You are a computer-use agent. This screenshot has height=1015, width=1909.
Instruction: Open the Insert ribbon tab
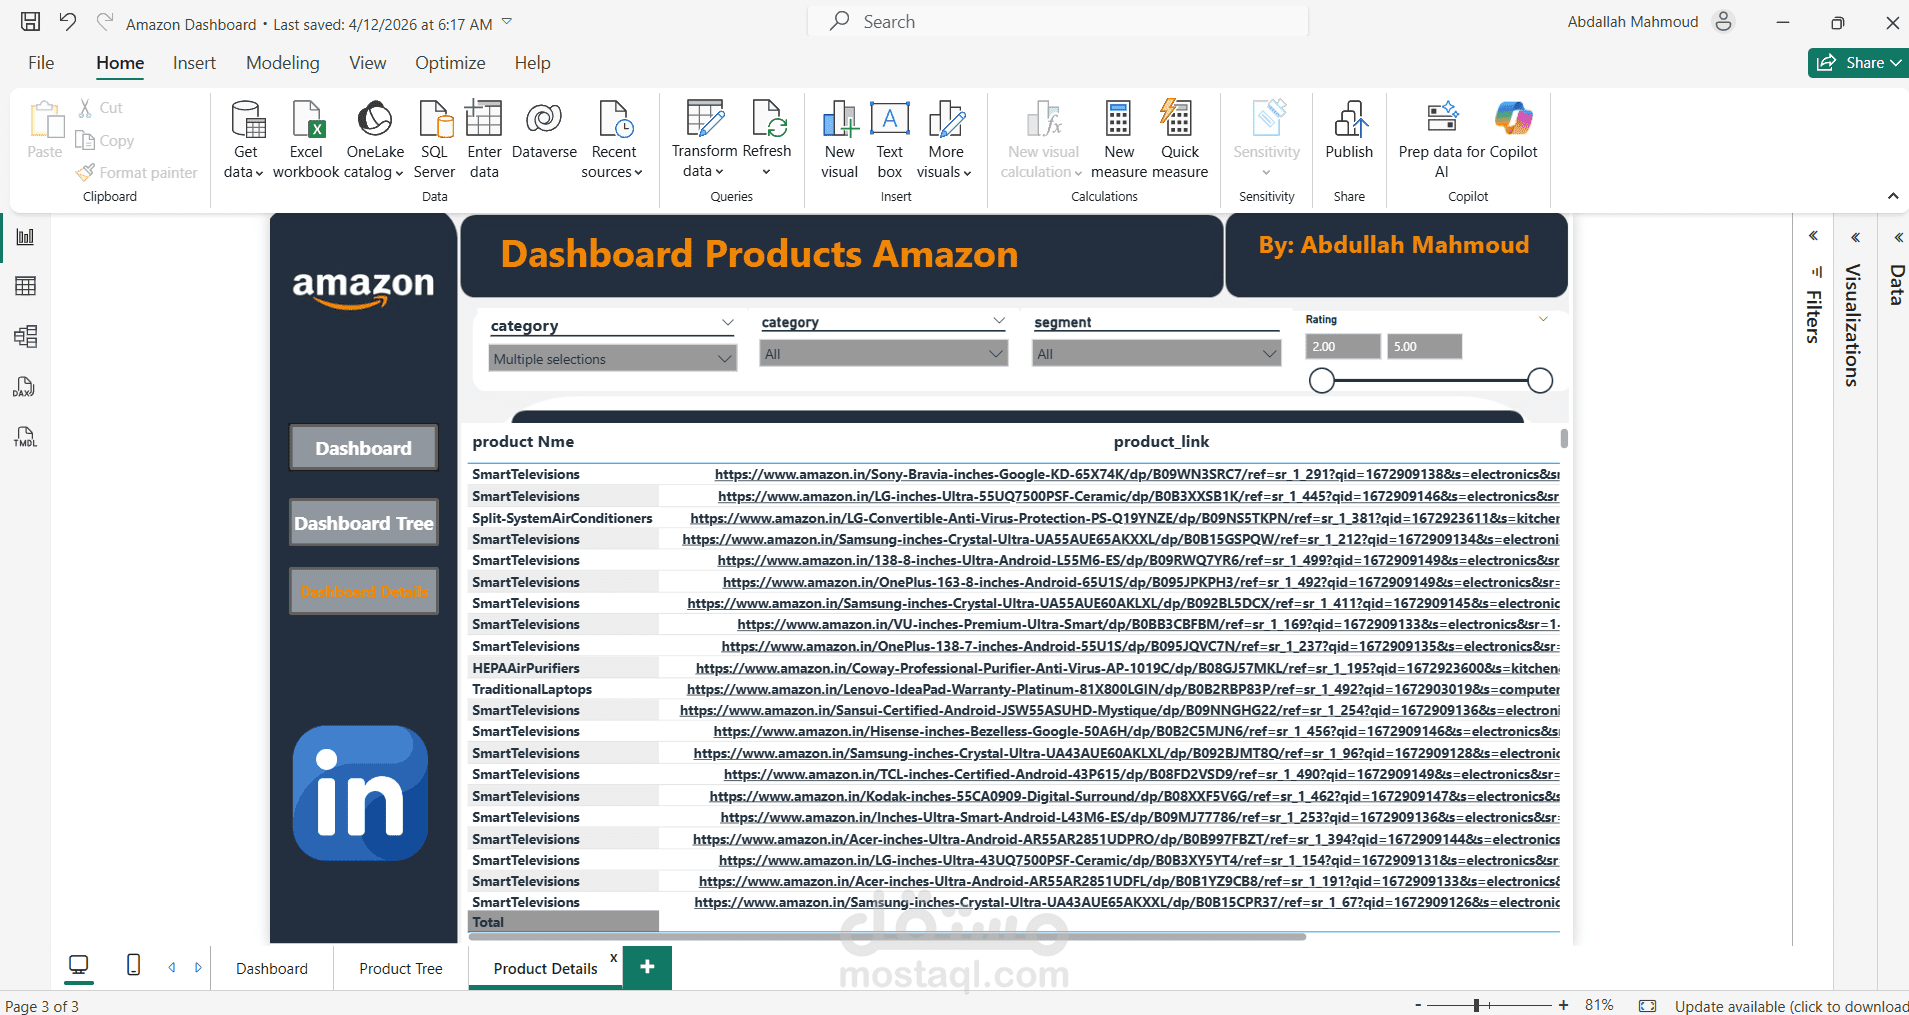(194, 63)
